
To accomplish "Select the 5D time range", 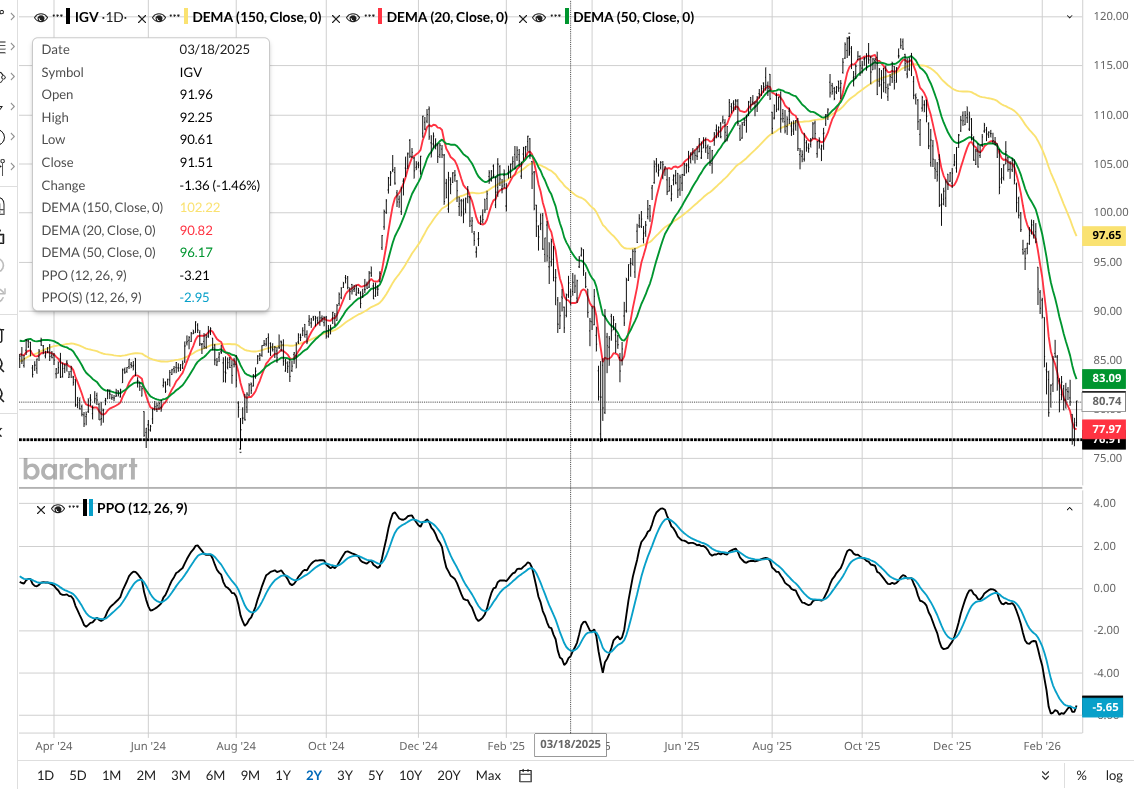I will 77,776.
